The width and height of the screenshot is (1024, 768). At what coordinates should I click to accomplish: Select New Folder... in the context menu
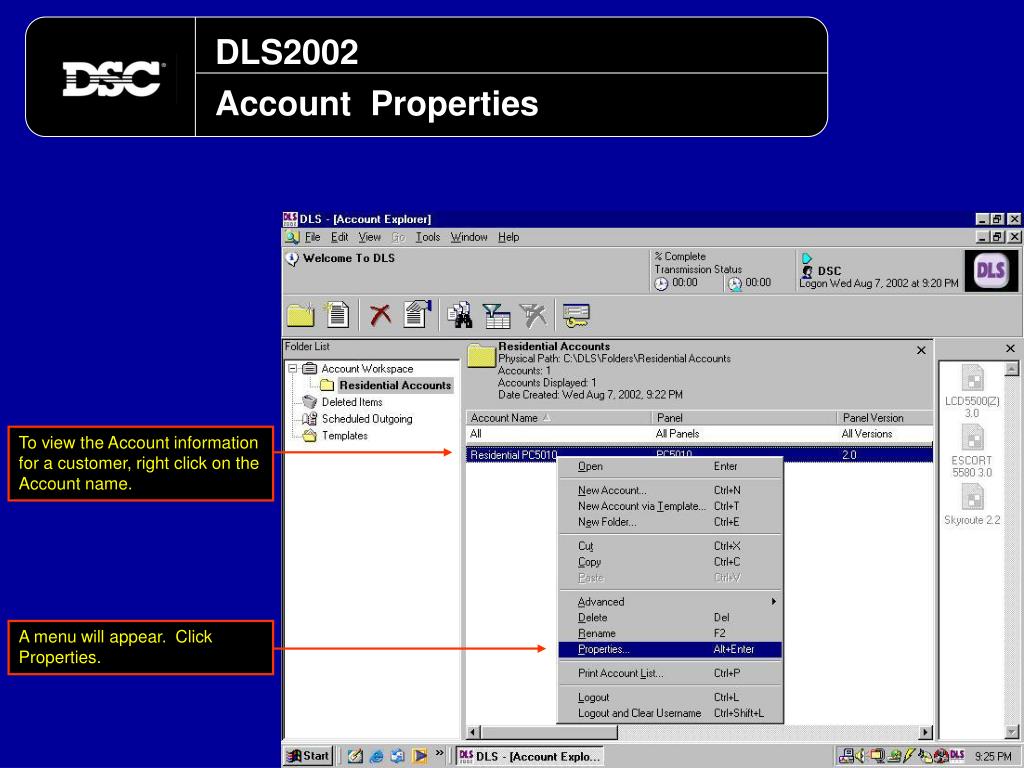pos(671,522)
